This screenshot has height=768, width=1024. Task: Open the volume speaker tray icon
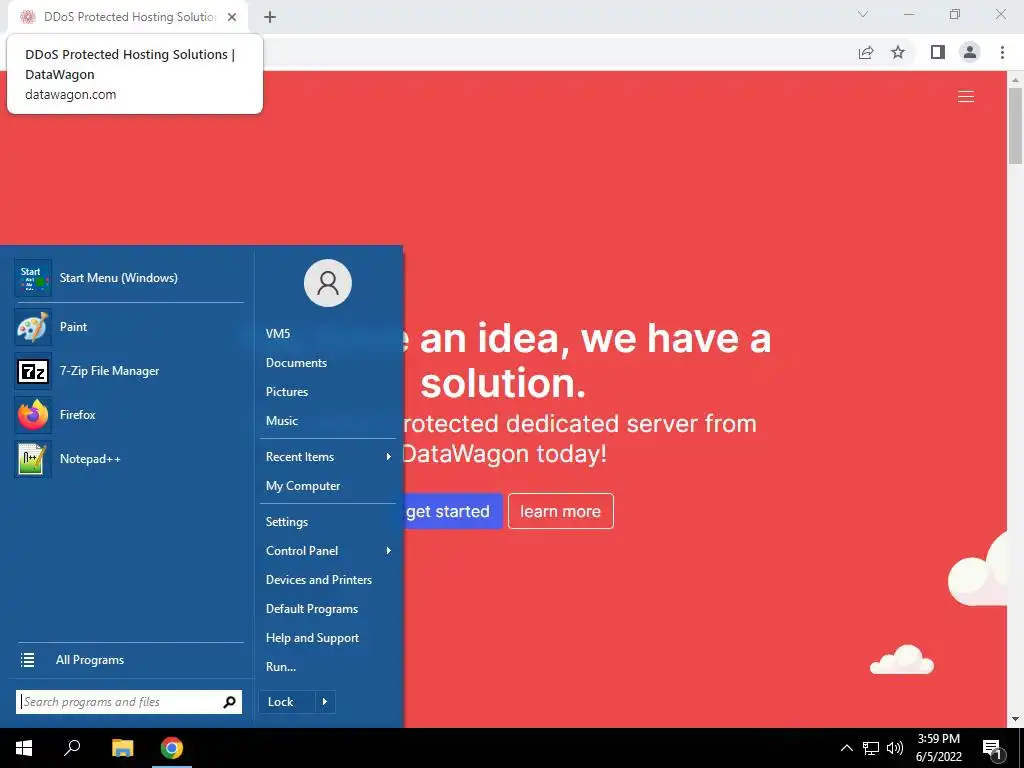click(x=895, y=748)
